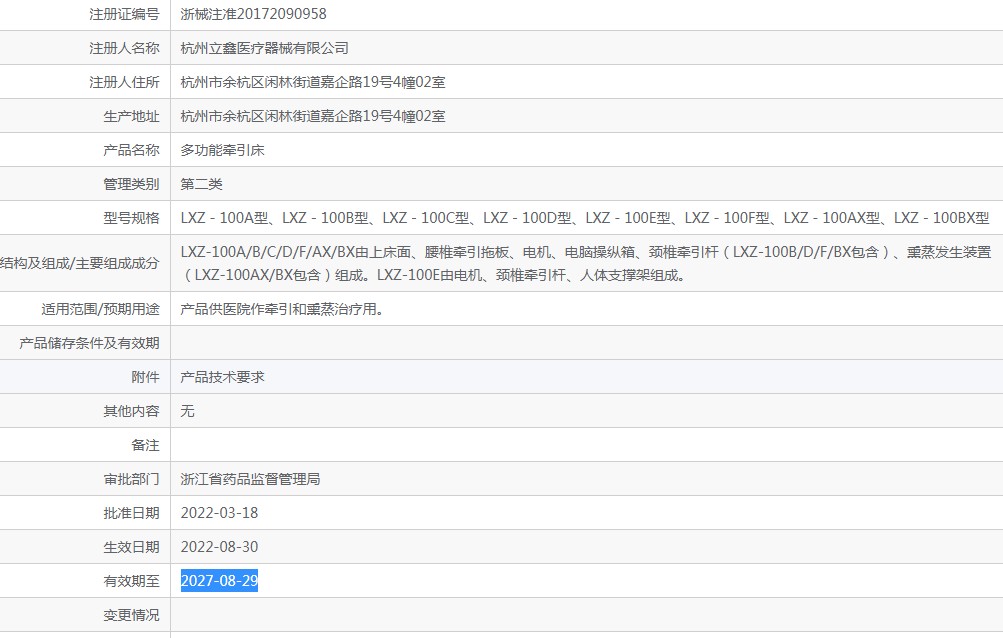Screen dimensions: 1003x638
Task: Select the 变更情况 label
Action: click(x=131, y=615)
